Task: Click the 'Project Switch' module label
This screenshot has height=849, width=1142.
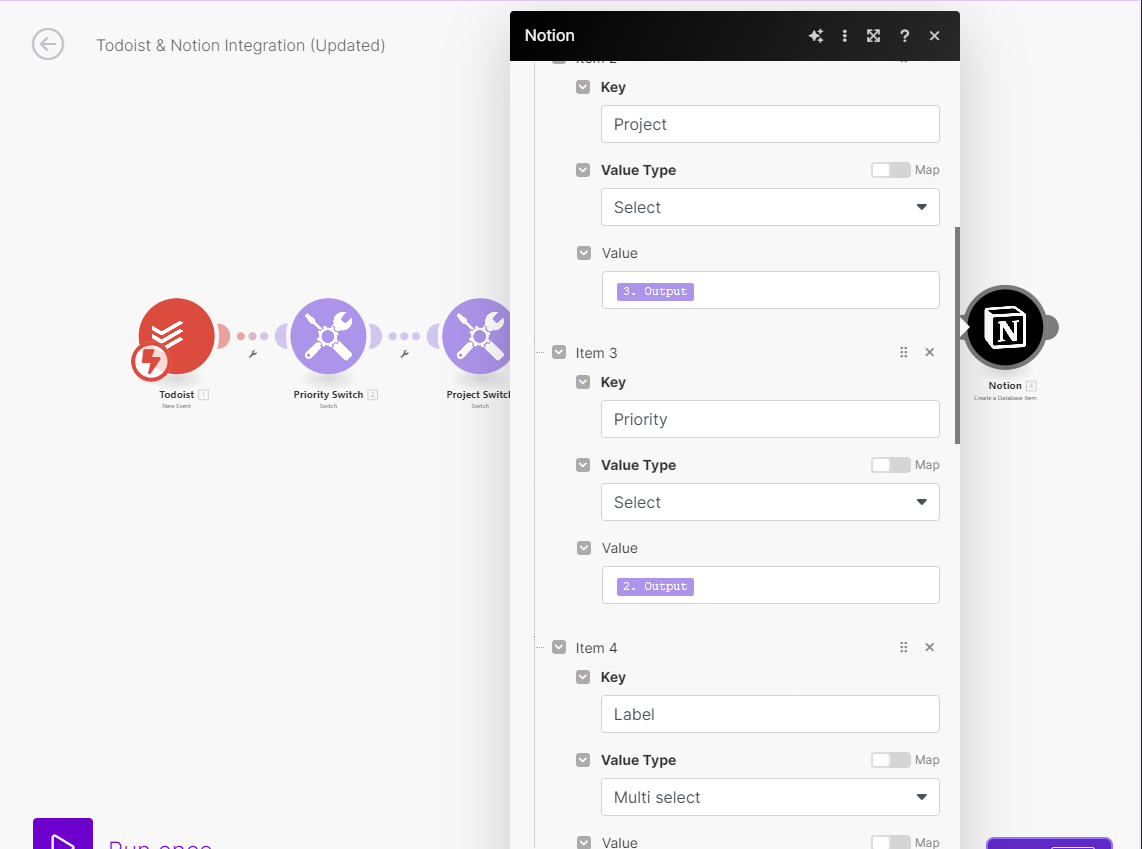Action: click(479, 395)
